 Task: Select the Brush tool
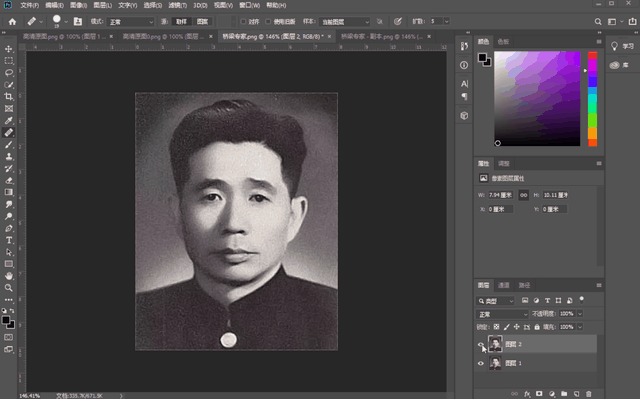pos(9,144)
